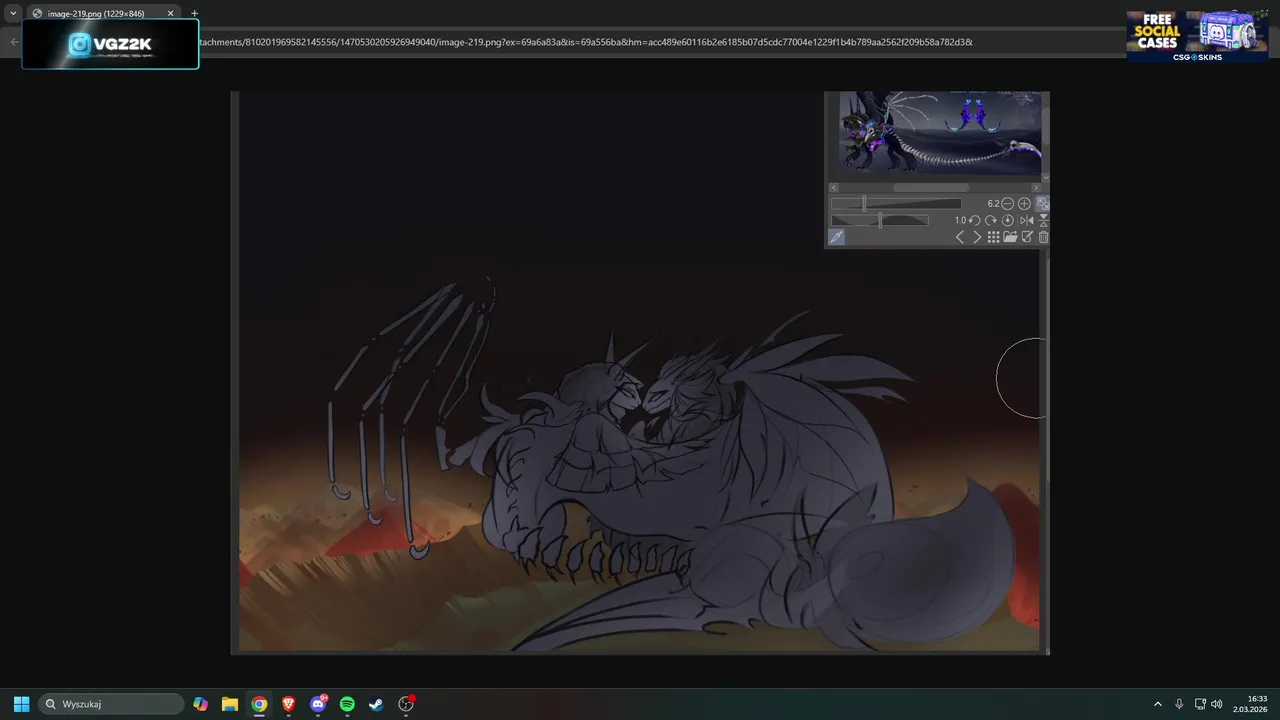The image size is (1280, 720).
Task: Open the image grid list in sub view
Action: (993, 237)
